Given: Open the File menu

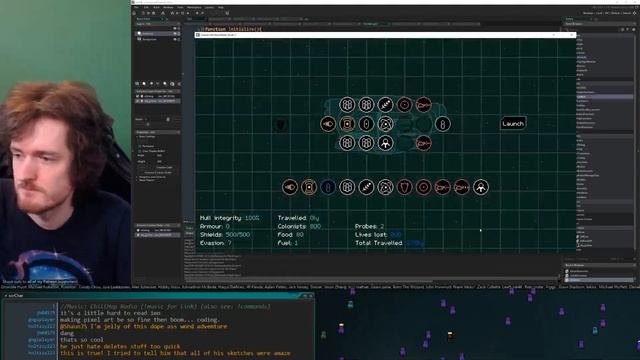Looking at the screenshot, I should 136,7.
